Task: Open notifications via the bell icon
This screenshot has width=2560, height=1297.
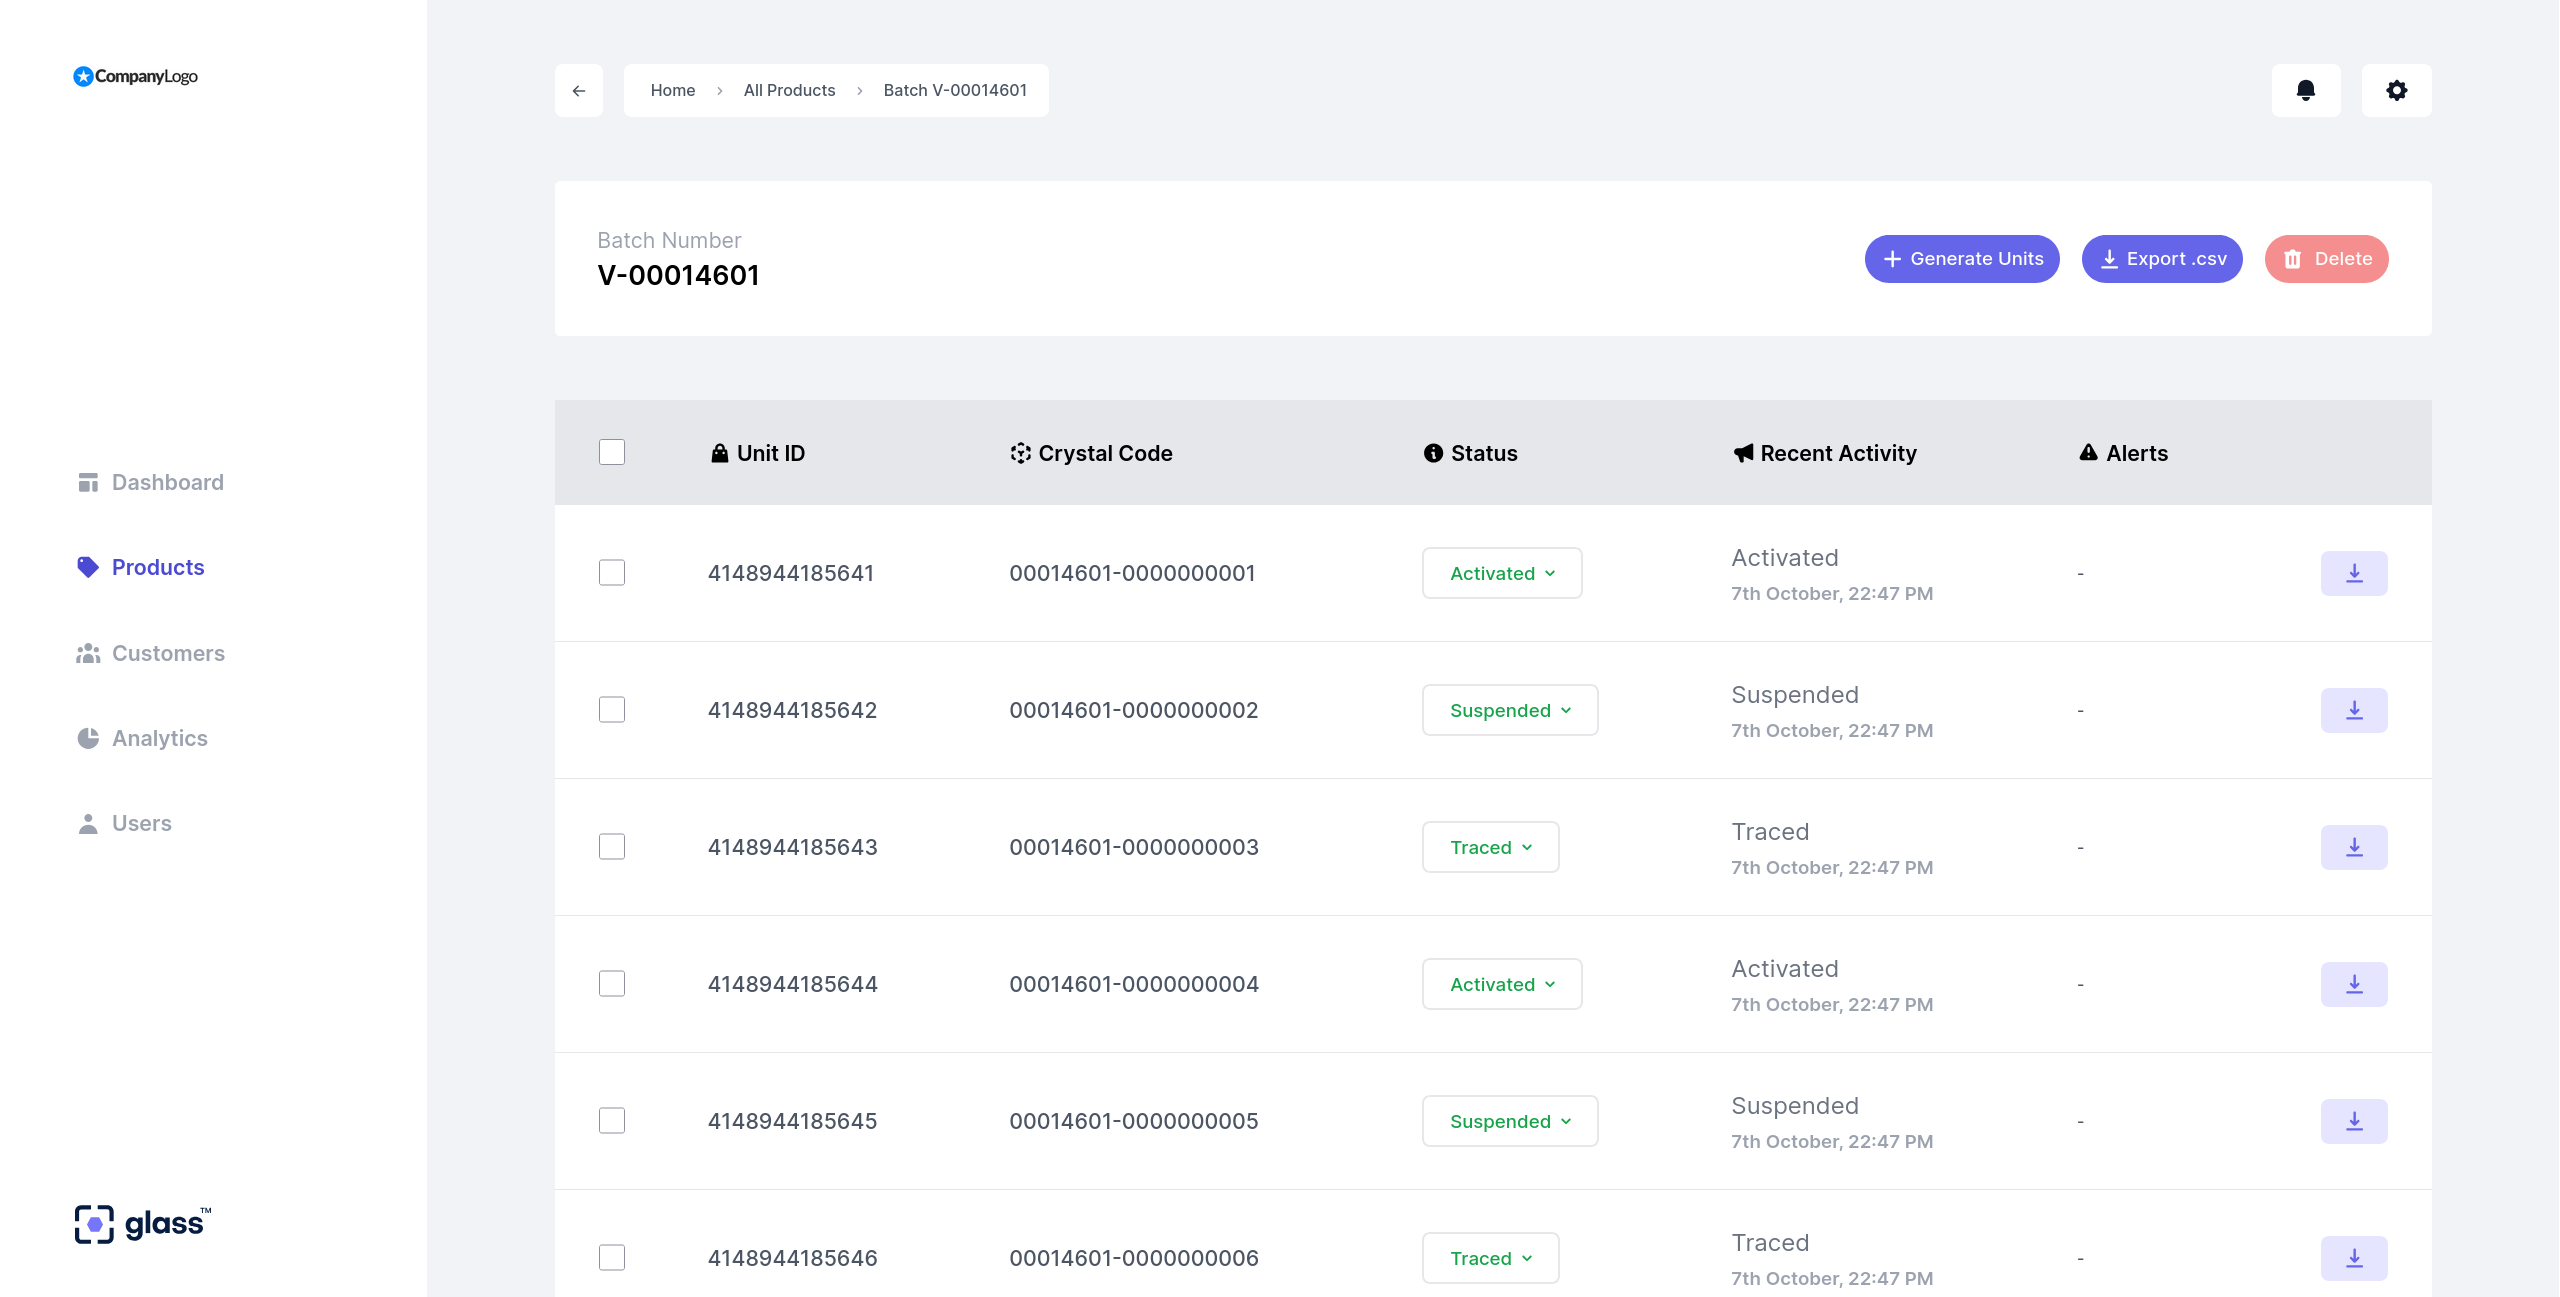Action: pos(2306,90)
